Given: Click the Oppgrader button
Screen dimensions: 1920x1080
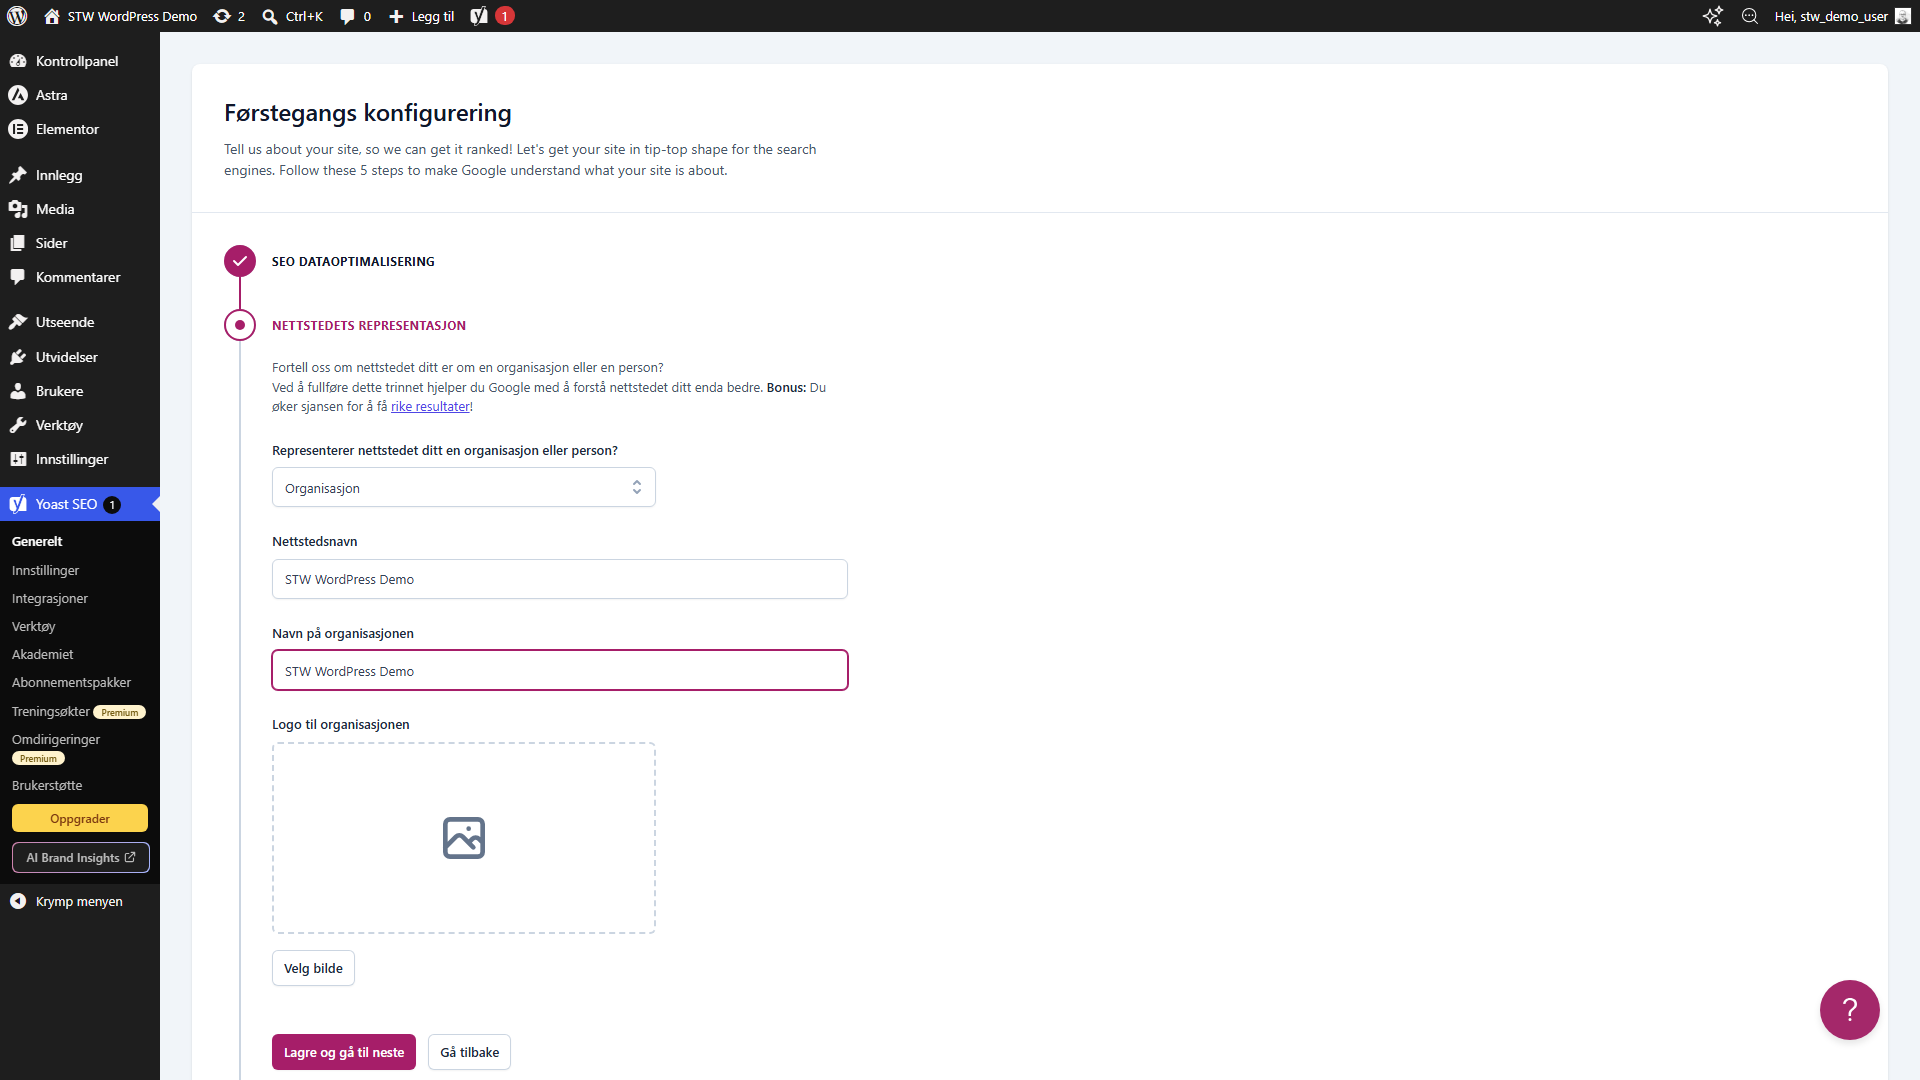Looking at the screenshot, I should [x=80, y=818].
